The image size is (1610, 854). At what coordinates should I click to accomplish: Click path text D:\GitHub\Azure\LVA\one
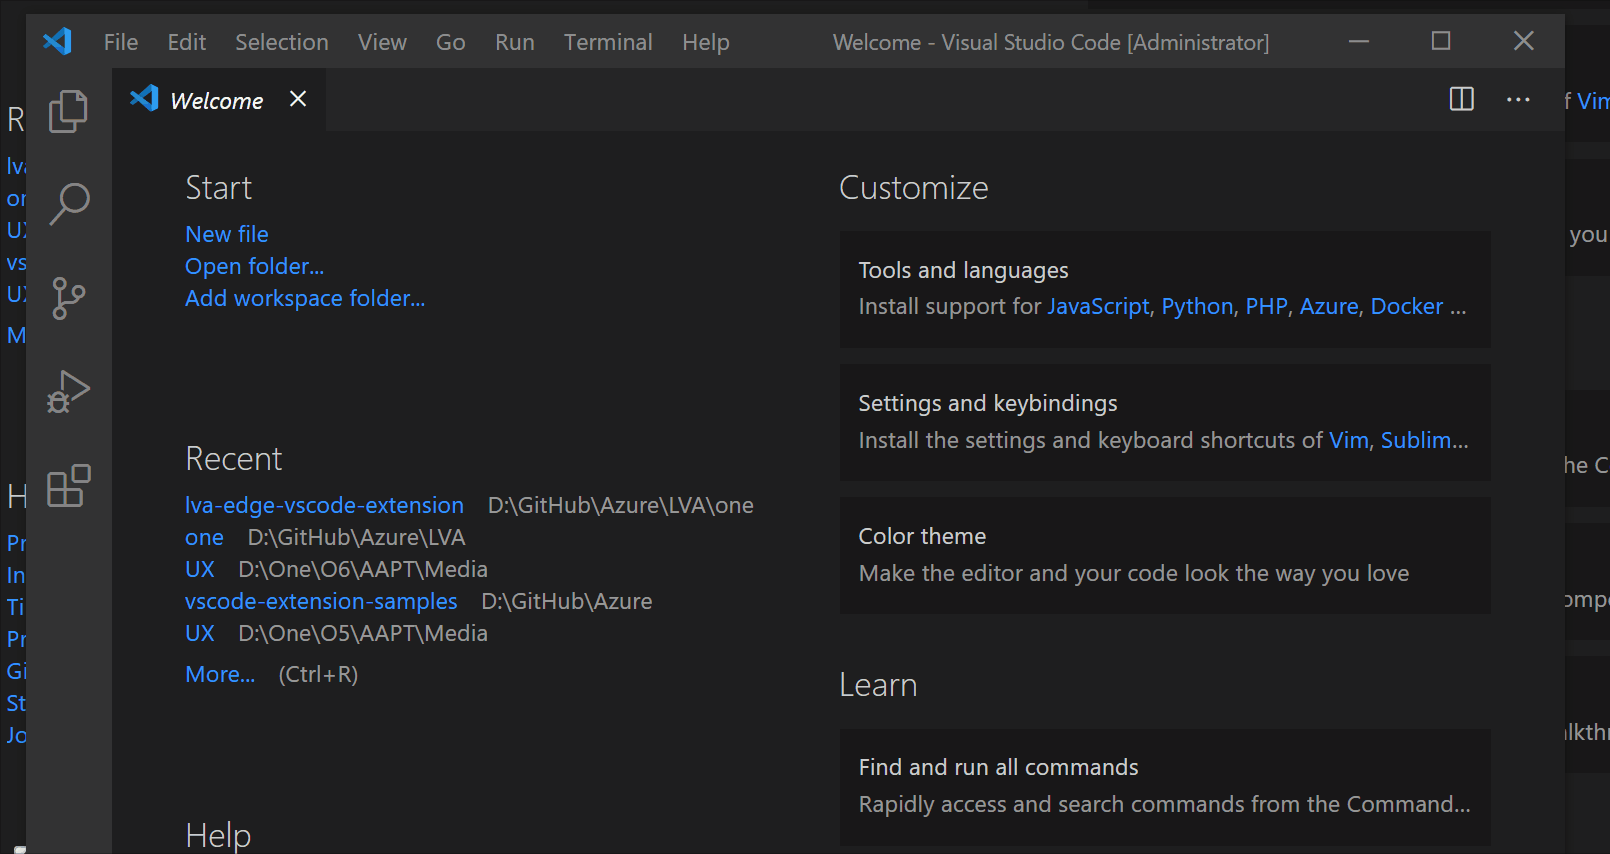tap(621, 505)
